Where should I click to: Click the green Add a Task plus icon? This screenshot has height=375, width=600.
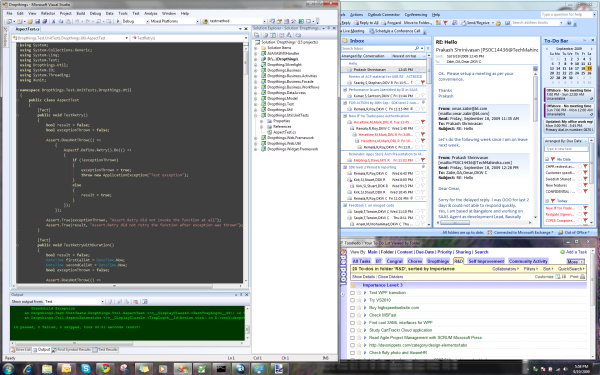[x=562, y=252]
